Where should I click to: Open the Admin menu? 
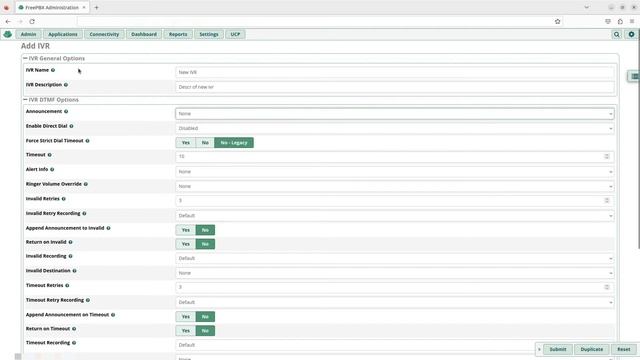coord(28,35)
